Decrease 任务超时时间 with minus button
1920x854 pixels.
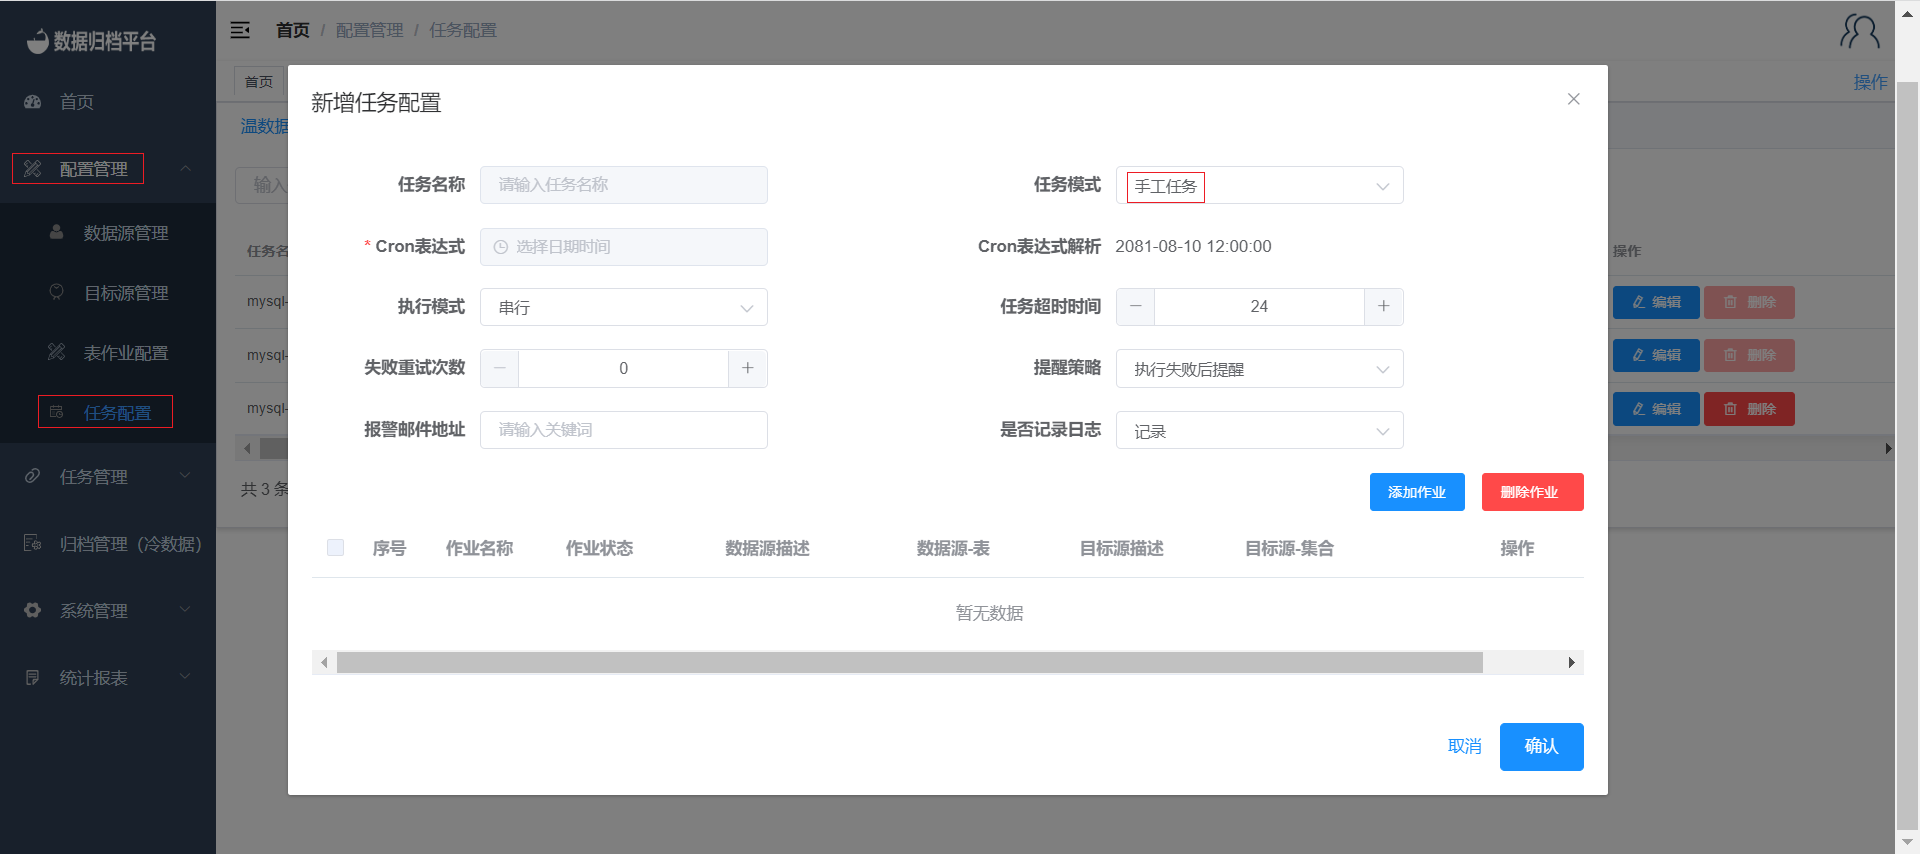pyautogui.click(x=1136, y=307)
